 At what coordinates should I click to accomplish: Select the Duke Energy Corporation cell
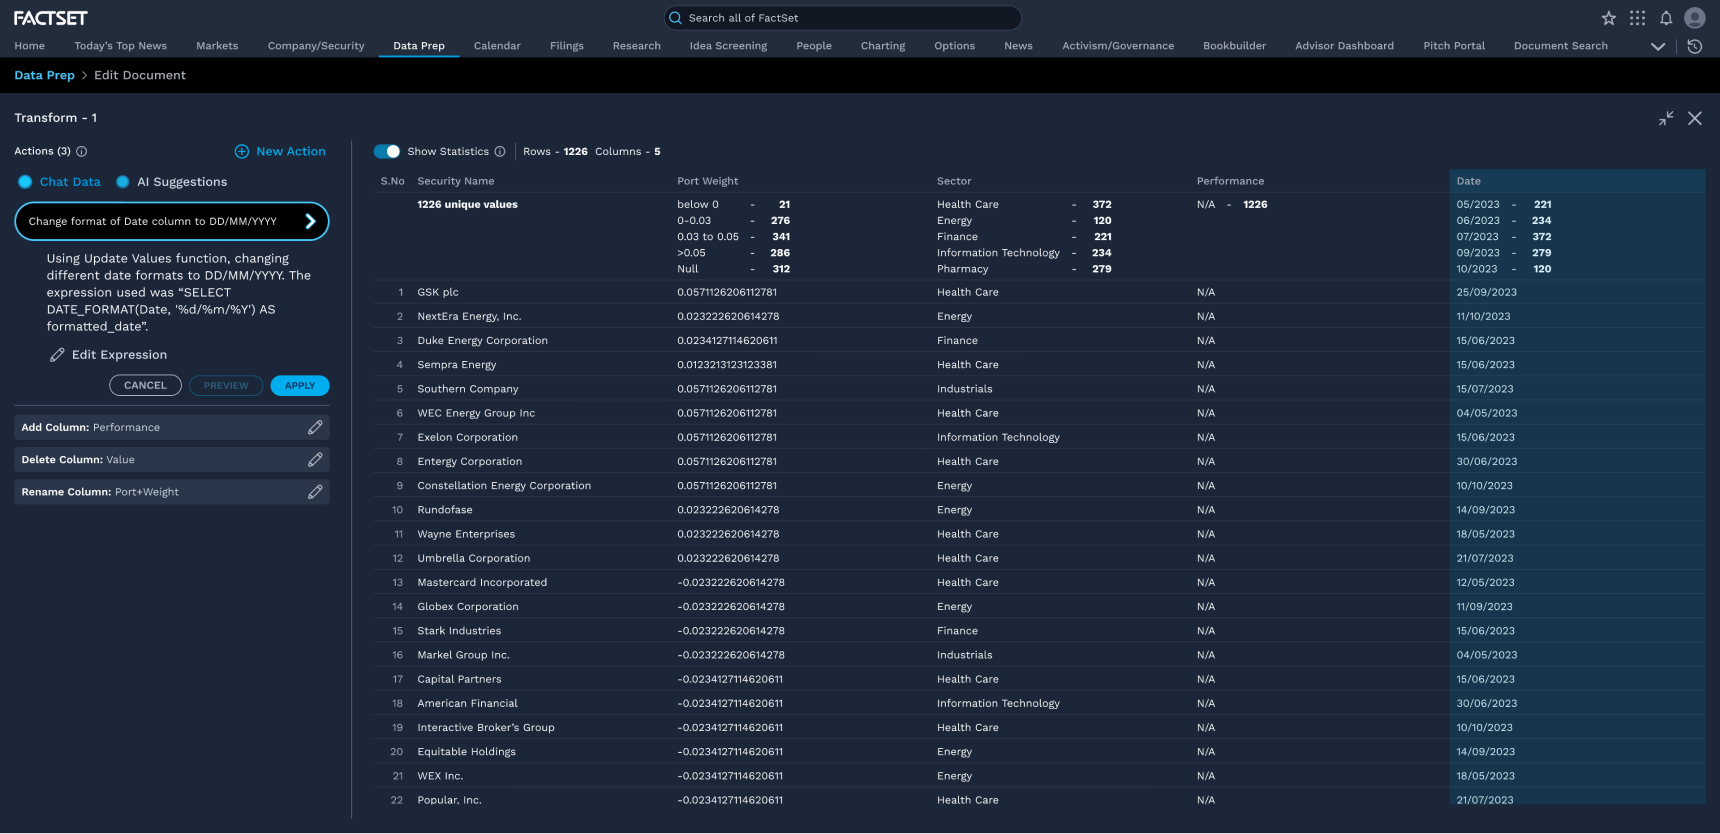(482, 341)
